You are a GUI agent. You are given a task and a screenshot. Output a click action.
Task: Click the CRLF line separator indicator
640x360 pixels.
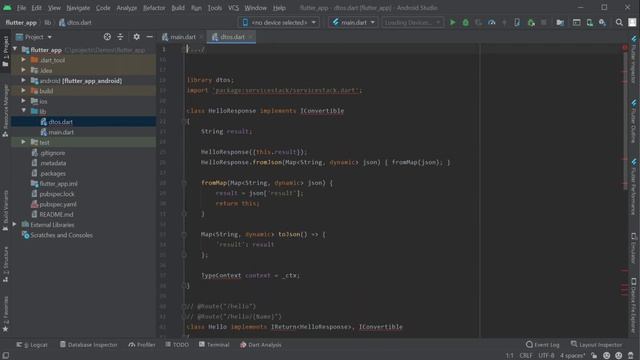[x=526, y=356]
